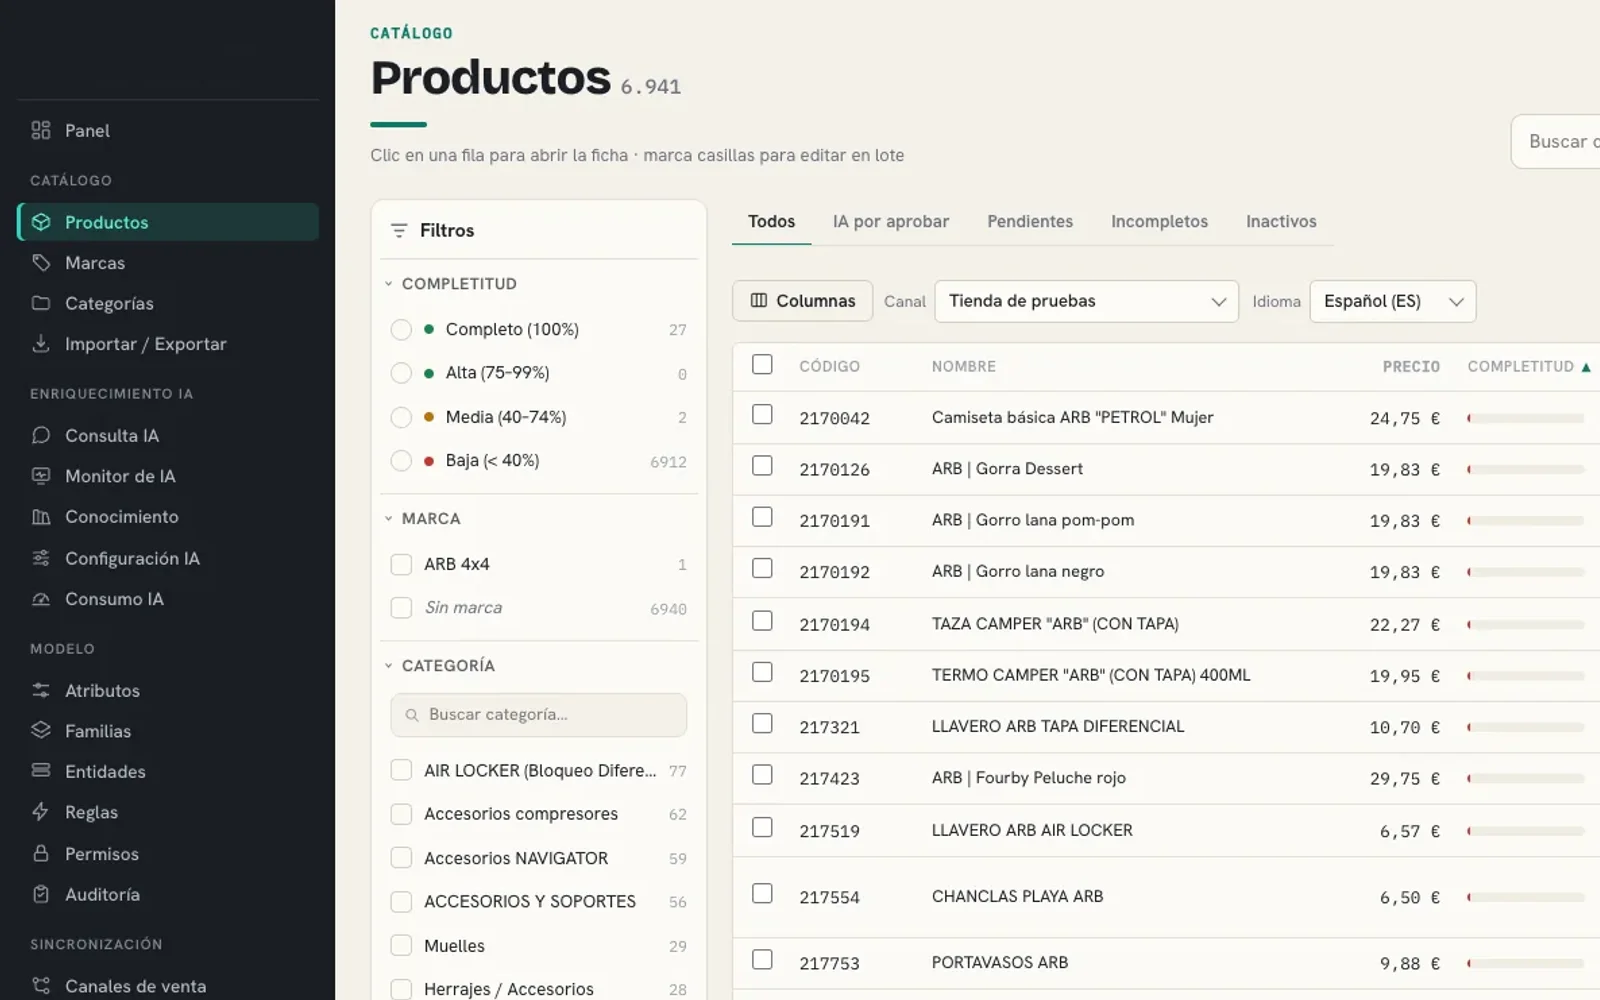Viewport: 1600px width, 1000px height.
Task: Select the Baja (< 40%) radio filter
Action: point(401,461)
